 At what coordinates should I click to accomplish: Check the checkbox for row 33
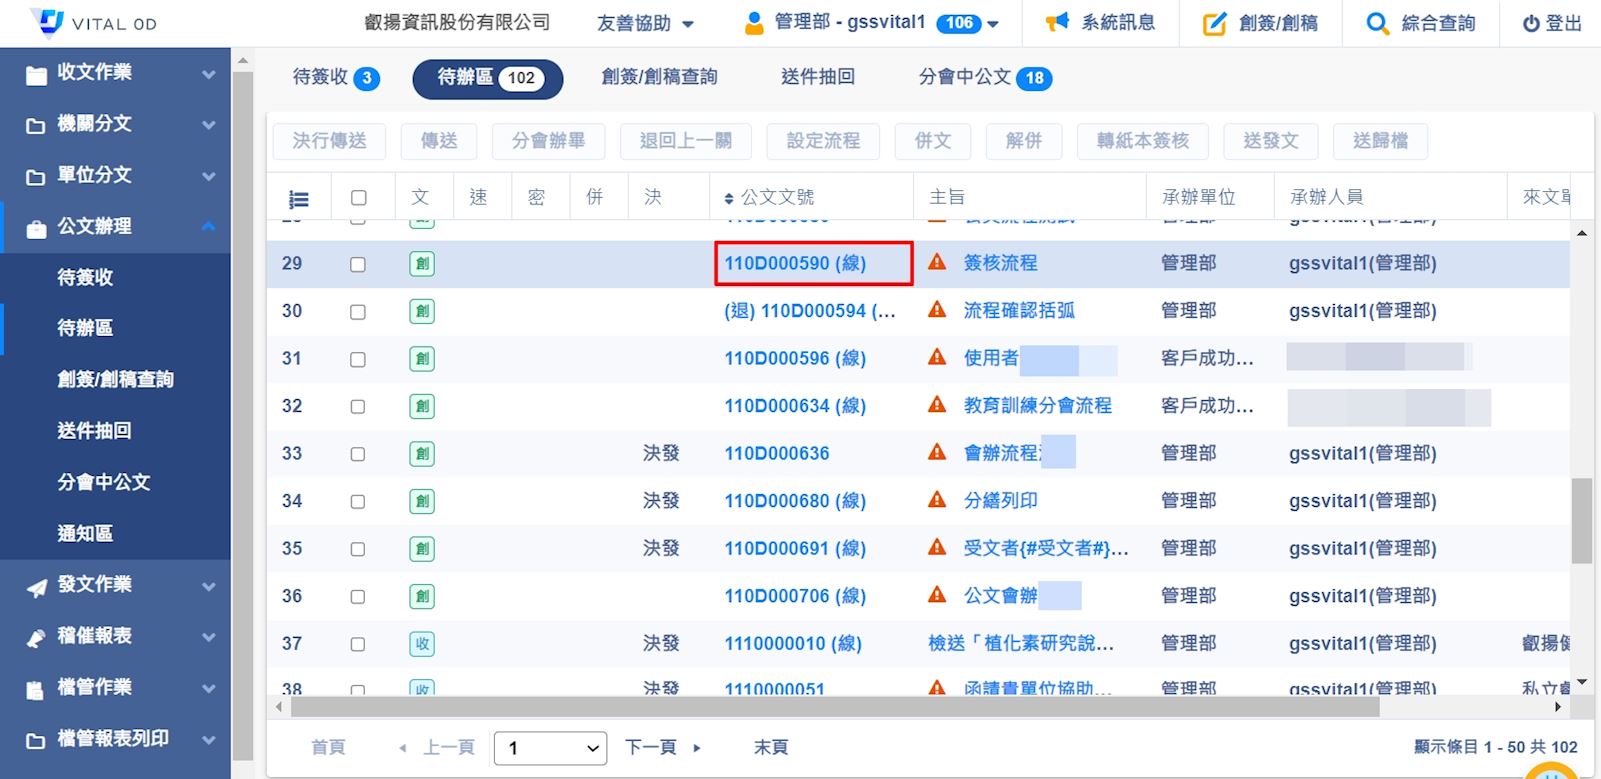pyautogui.click(x=358, y=454)
